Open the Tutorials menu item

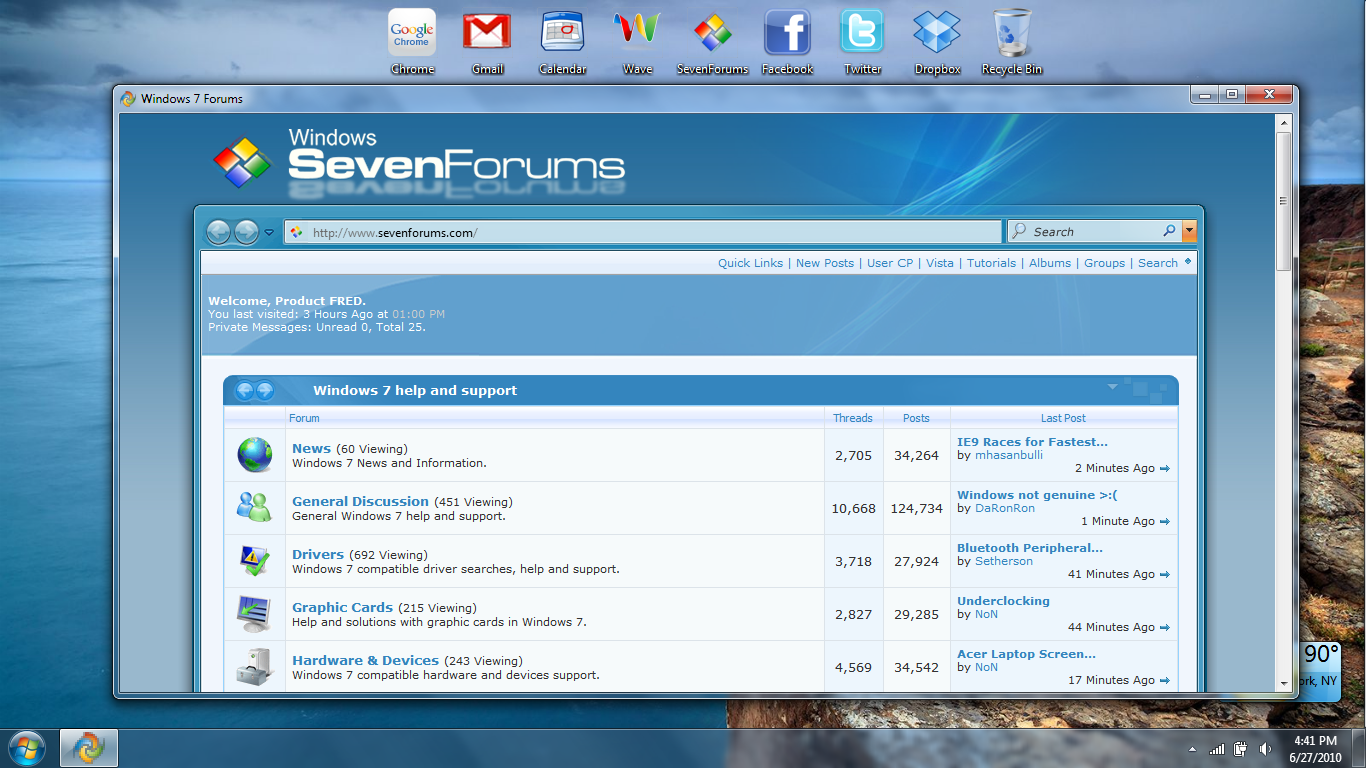[991, 263]
